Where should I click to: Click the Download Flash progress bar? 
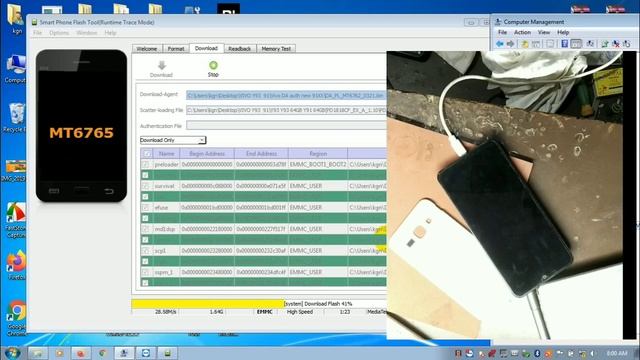point(259,304)
